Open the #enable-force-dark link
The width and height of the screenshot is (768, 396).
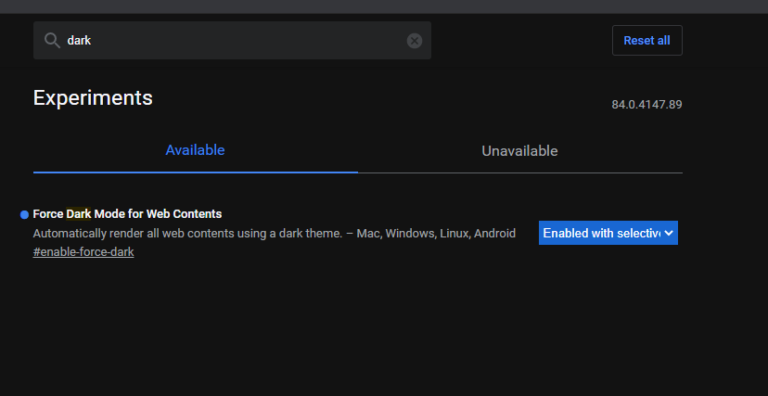83,252
